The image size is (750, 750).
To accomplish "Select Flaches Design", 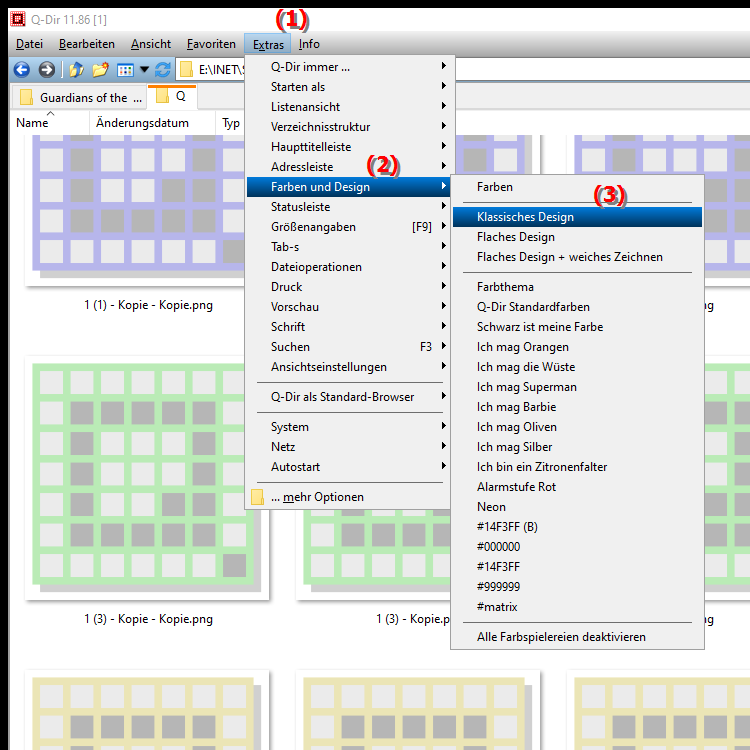I will pos(577,237).
